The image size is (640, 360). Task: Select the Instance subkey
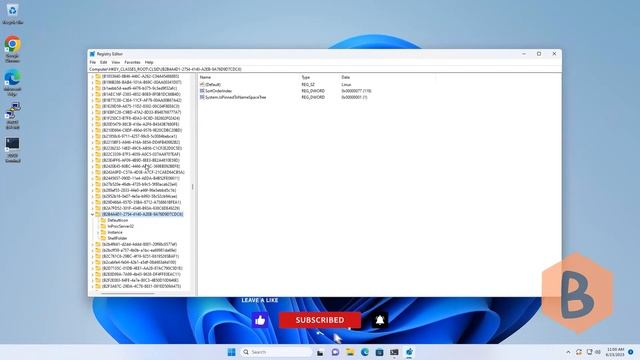(x=115, y=232)
